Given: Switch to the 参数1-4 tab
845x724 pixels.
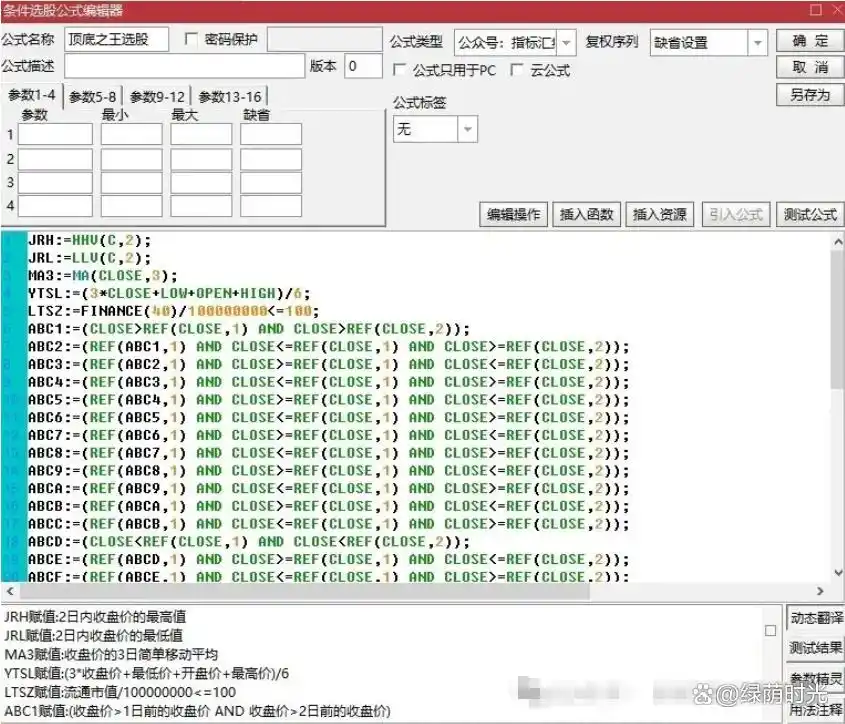Looking at the screenshot, I should click(32, 95).
